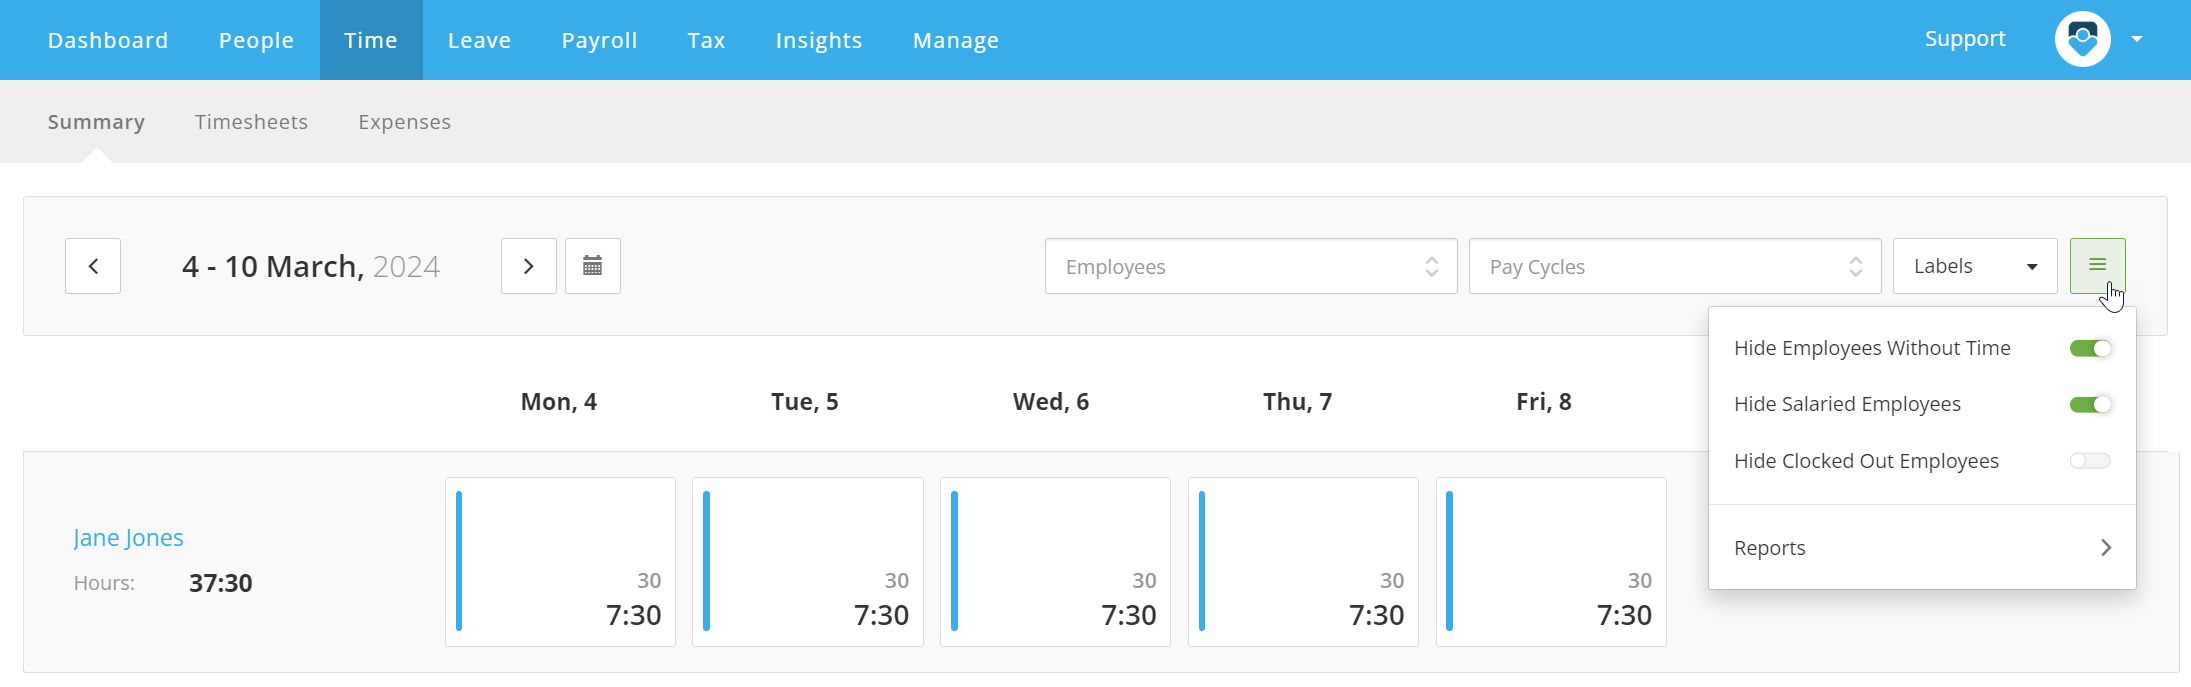
Task: Click the Fri, 8 column header
Action: (x=1544, y=402)
